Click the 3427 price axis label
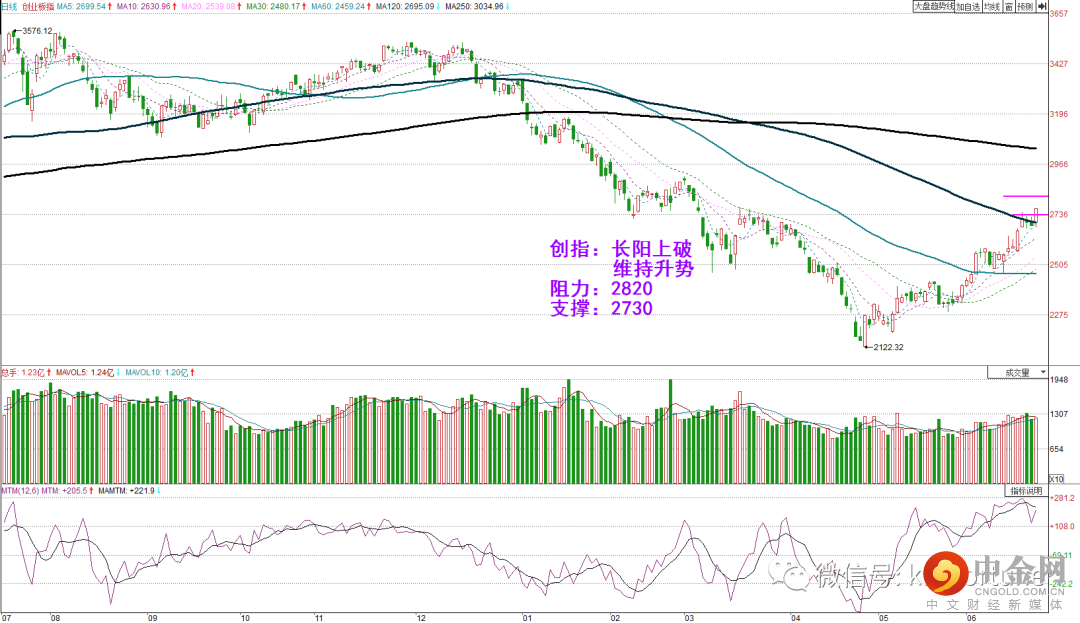The image size is (1080, 623). click(x=1059, y=64)
